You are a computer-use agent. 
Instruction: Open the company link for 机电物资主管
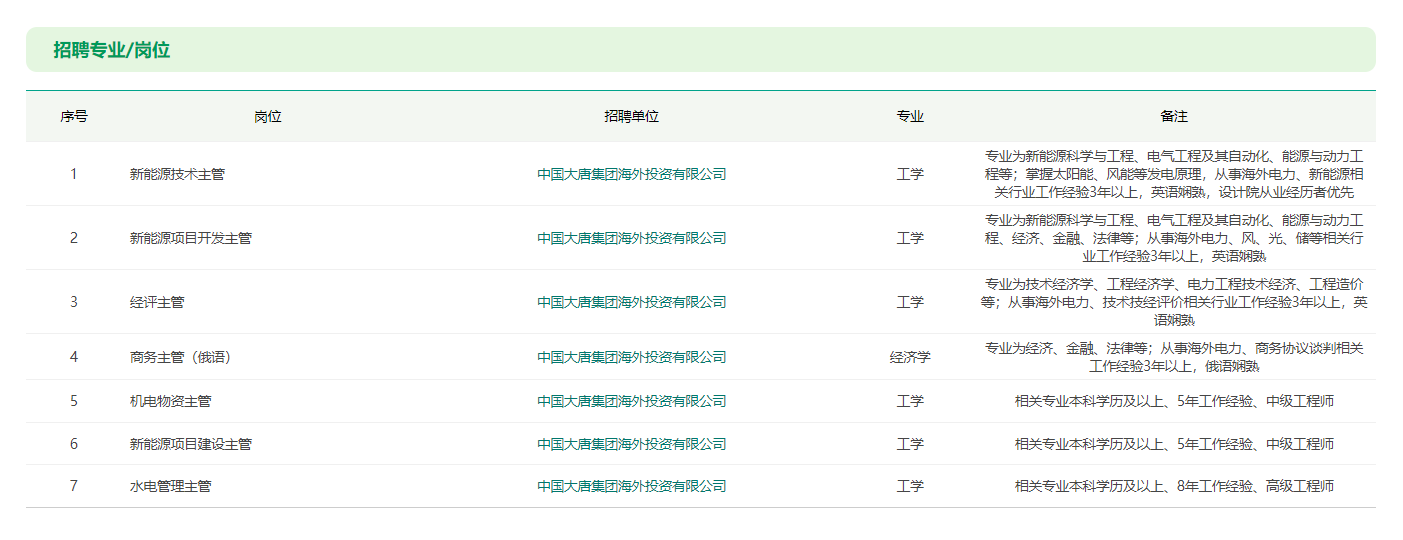631,401
